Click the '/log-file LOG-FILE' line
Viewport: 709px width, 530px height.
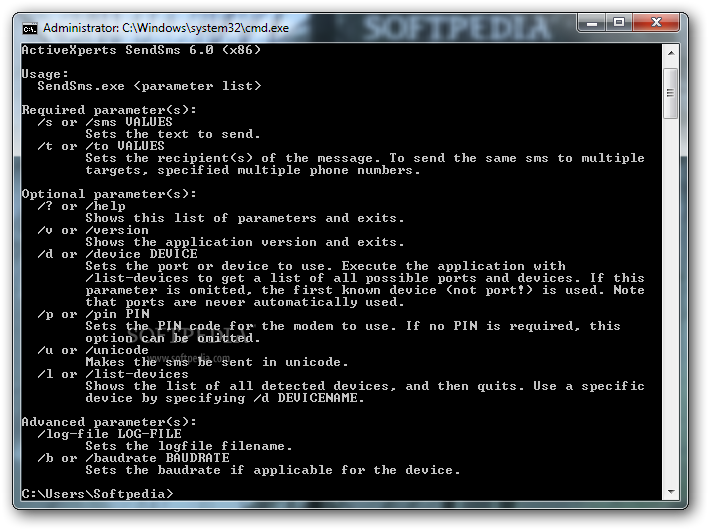[109, 434]
